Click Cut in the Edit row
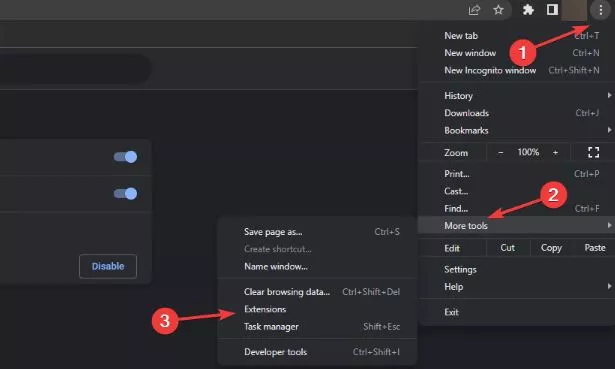The image size is (615, 369). point(508,248)
